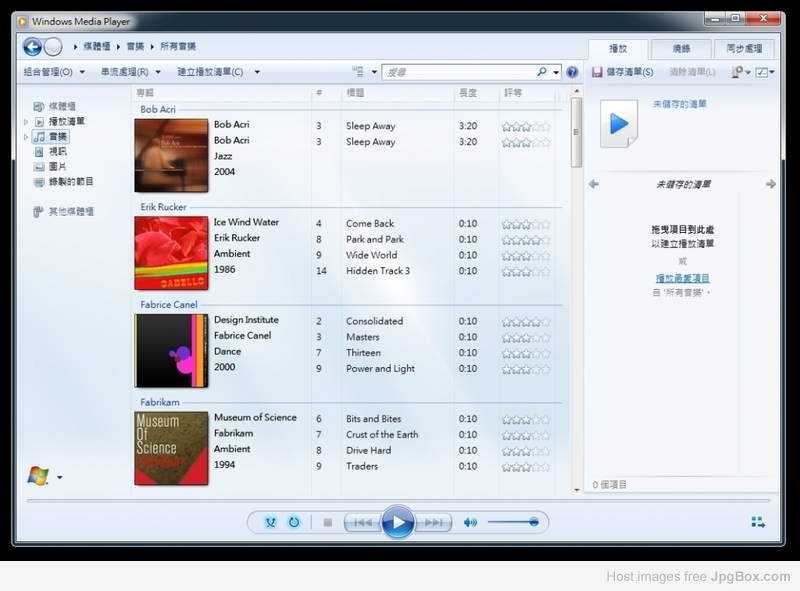
Task: Click the Ice Wind Water album art
Action: (x=171, y=253)
